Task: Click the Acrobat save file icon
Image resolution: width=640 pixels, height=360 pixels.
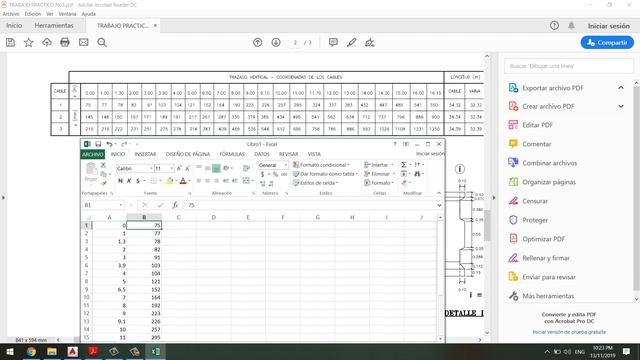Action: pos(10,42)
